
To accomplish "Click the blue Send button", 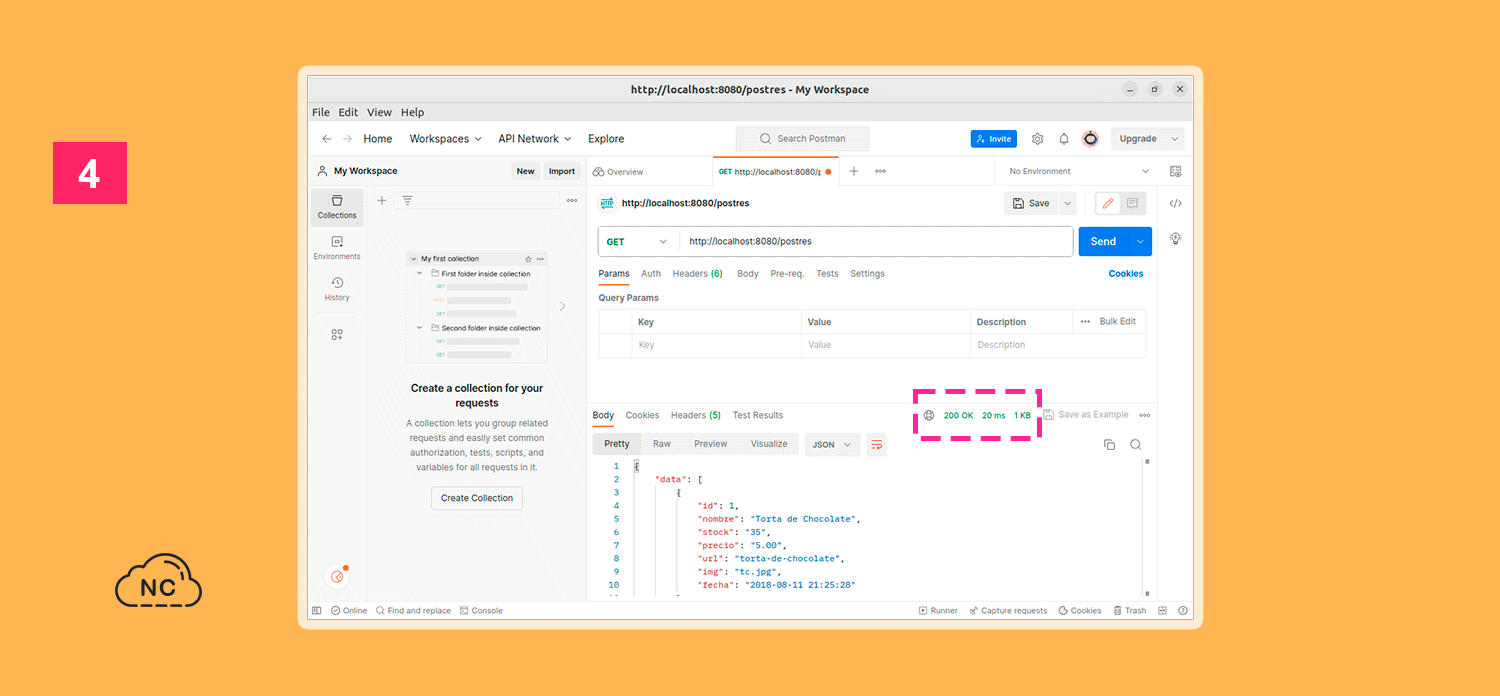I will click(1103, 242).
